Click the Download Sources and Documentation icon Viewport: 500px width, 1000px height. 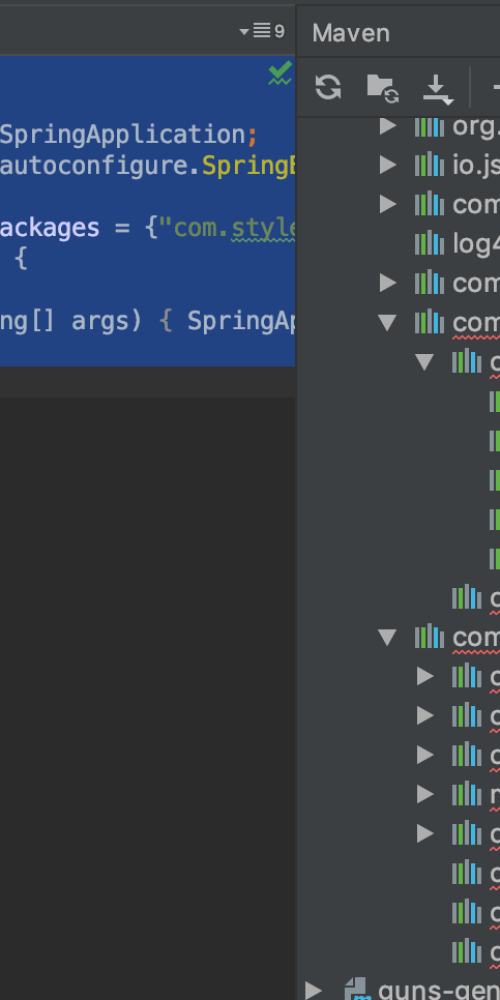[x=438, y=89]
